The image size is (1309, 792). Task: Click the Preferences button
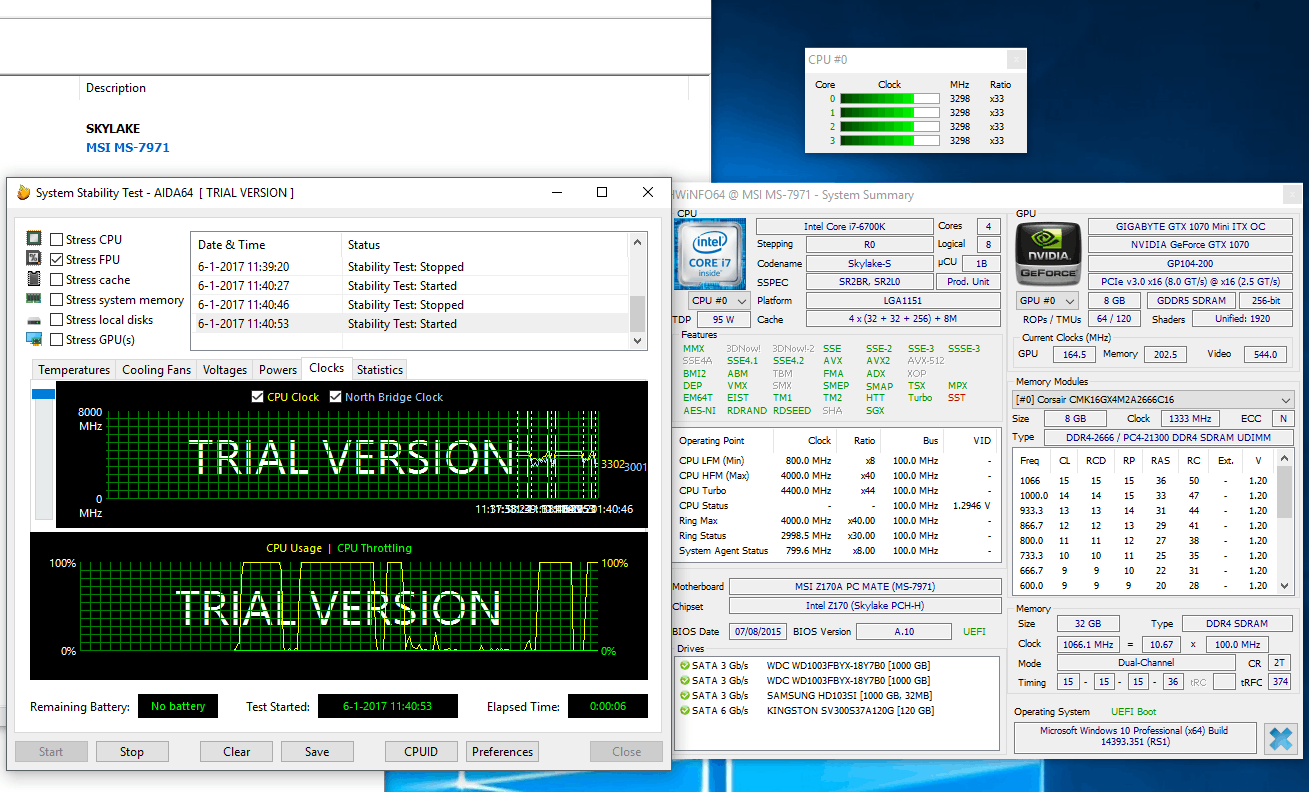502,752
